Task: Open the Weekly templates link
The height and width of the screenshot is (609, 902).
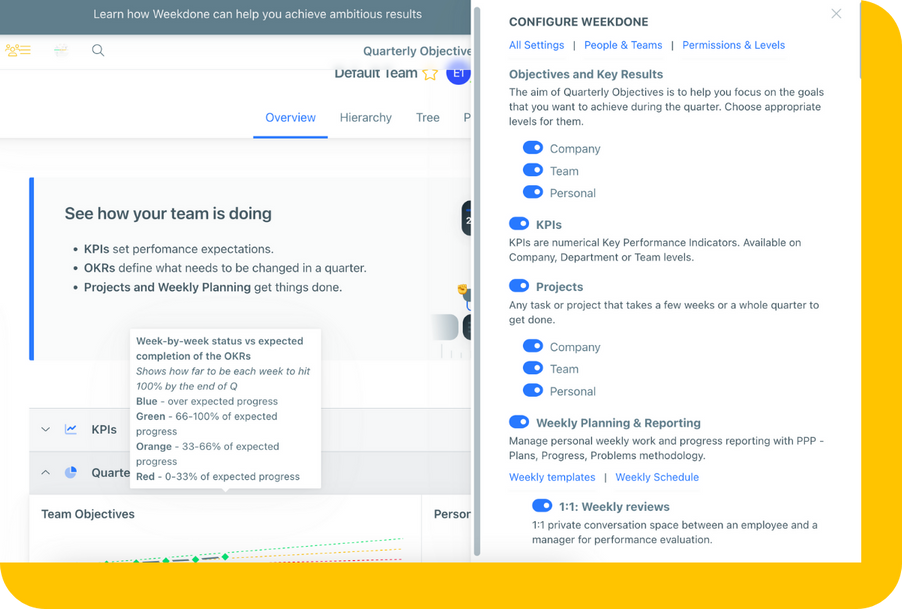Action: tap(552, 477)
